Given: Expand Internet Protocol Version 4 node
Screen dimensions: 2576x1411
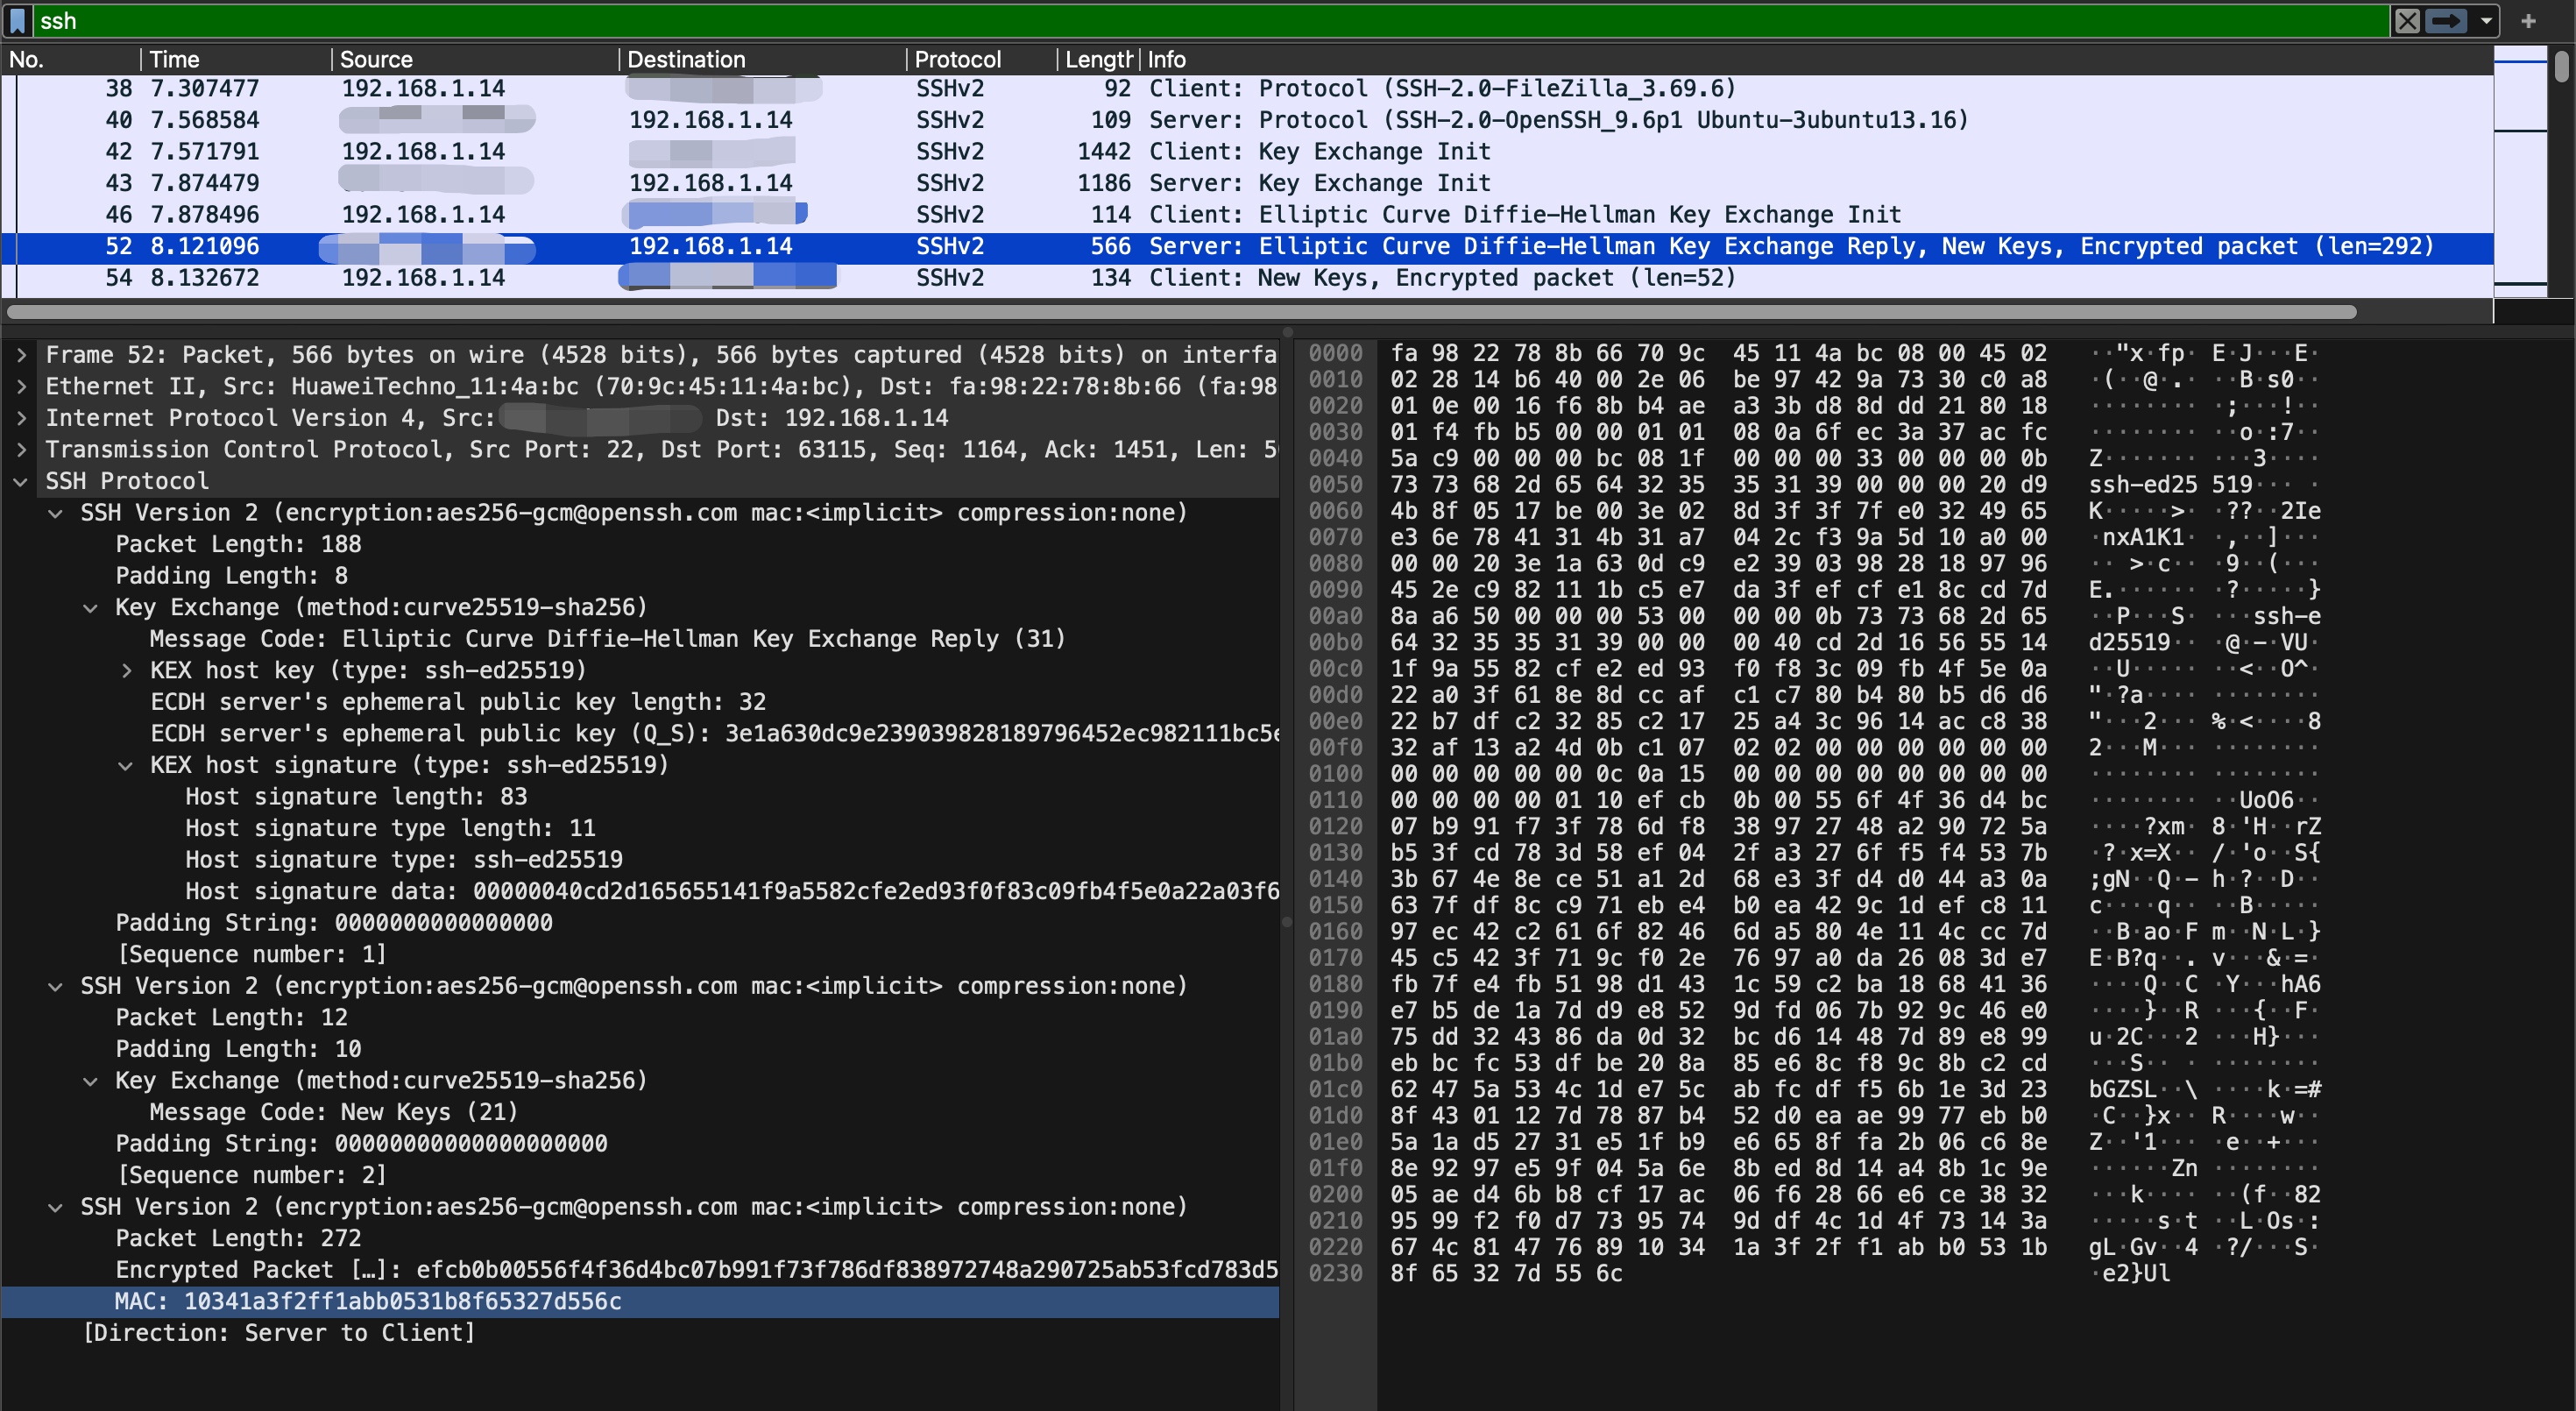Looking at the screenshot, I should click(x=21, y=418).
